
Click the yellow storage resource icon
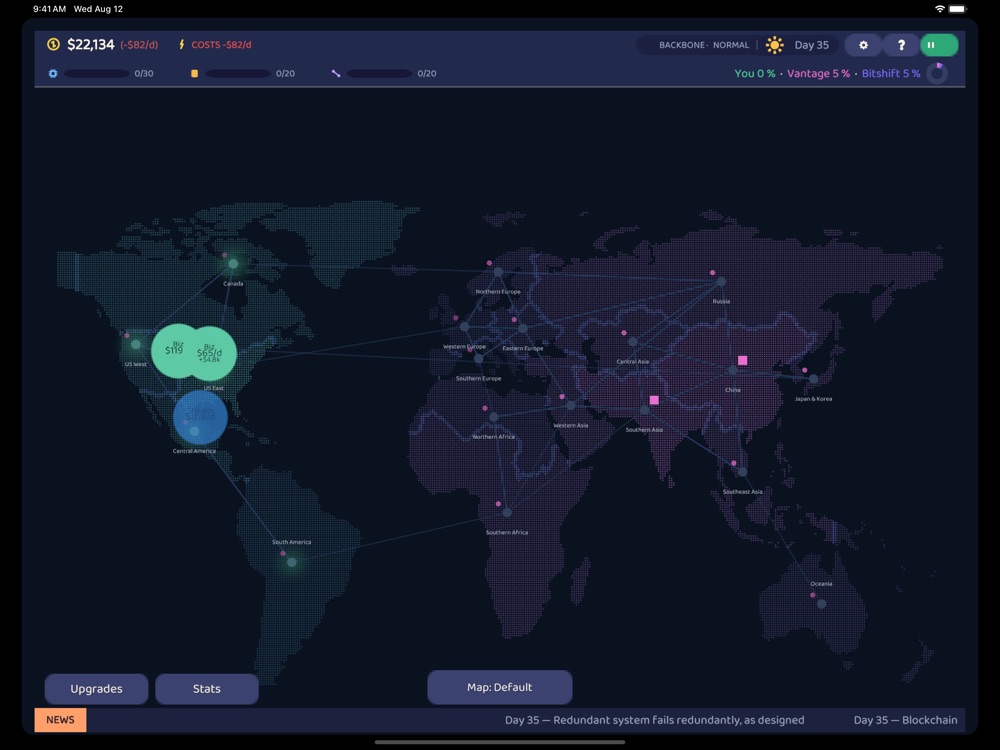coord(195,73)
